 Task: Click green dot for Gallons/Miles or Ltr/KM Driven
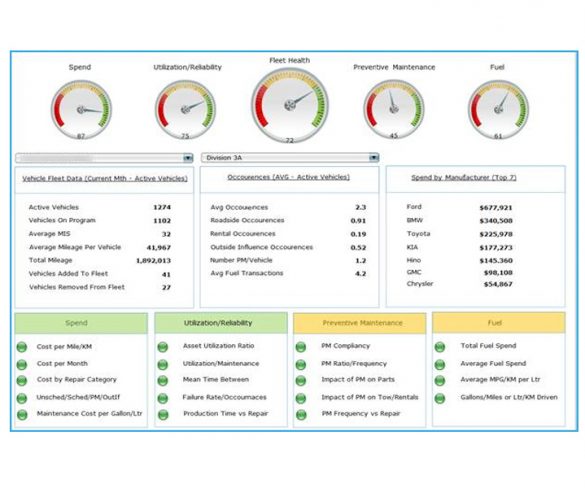point(440,398)
